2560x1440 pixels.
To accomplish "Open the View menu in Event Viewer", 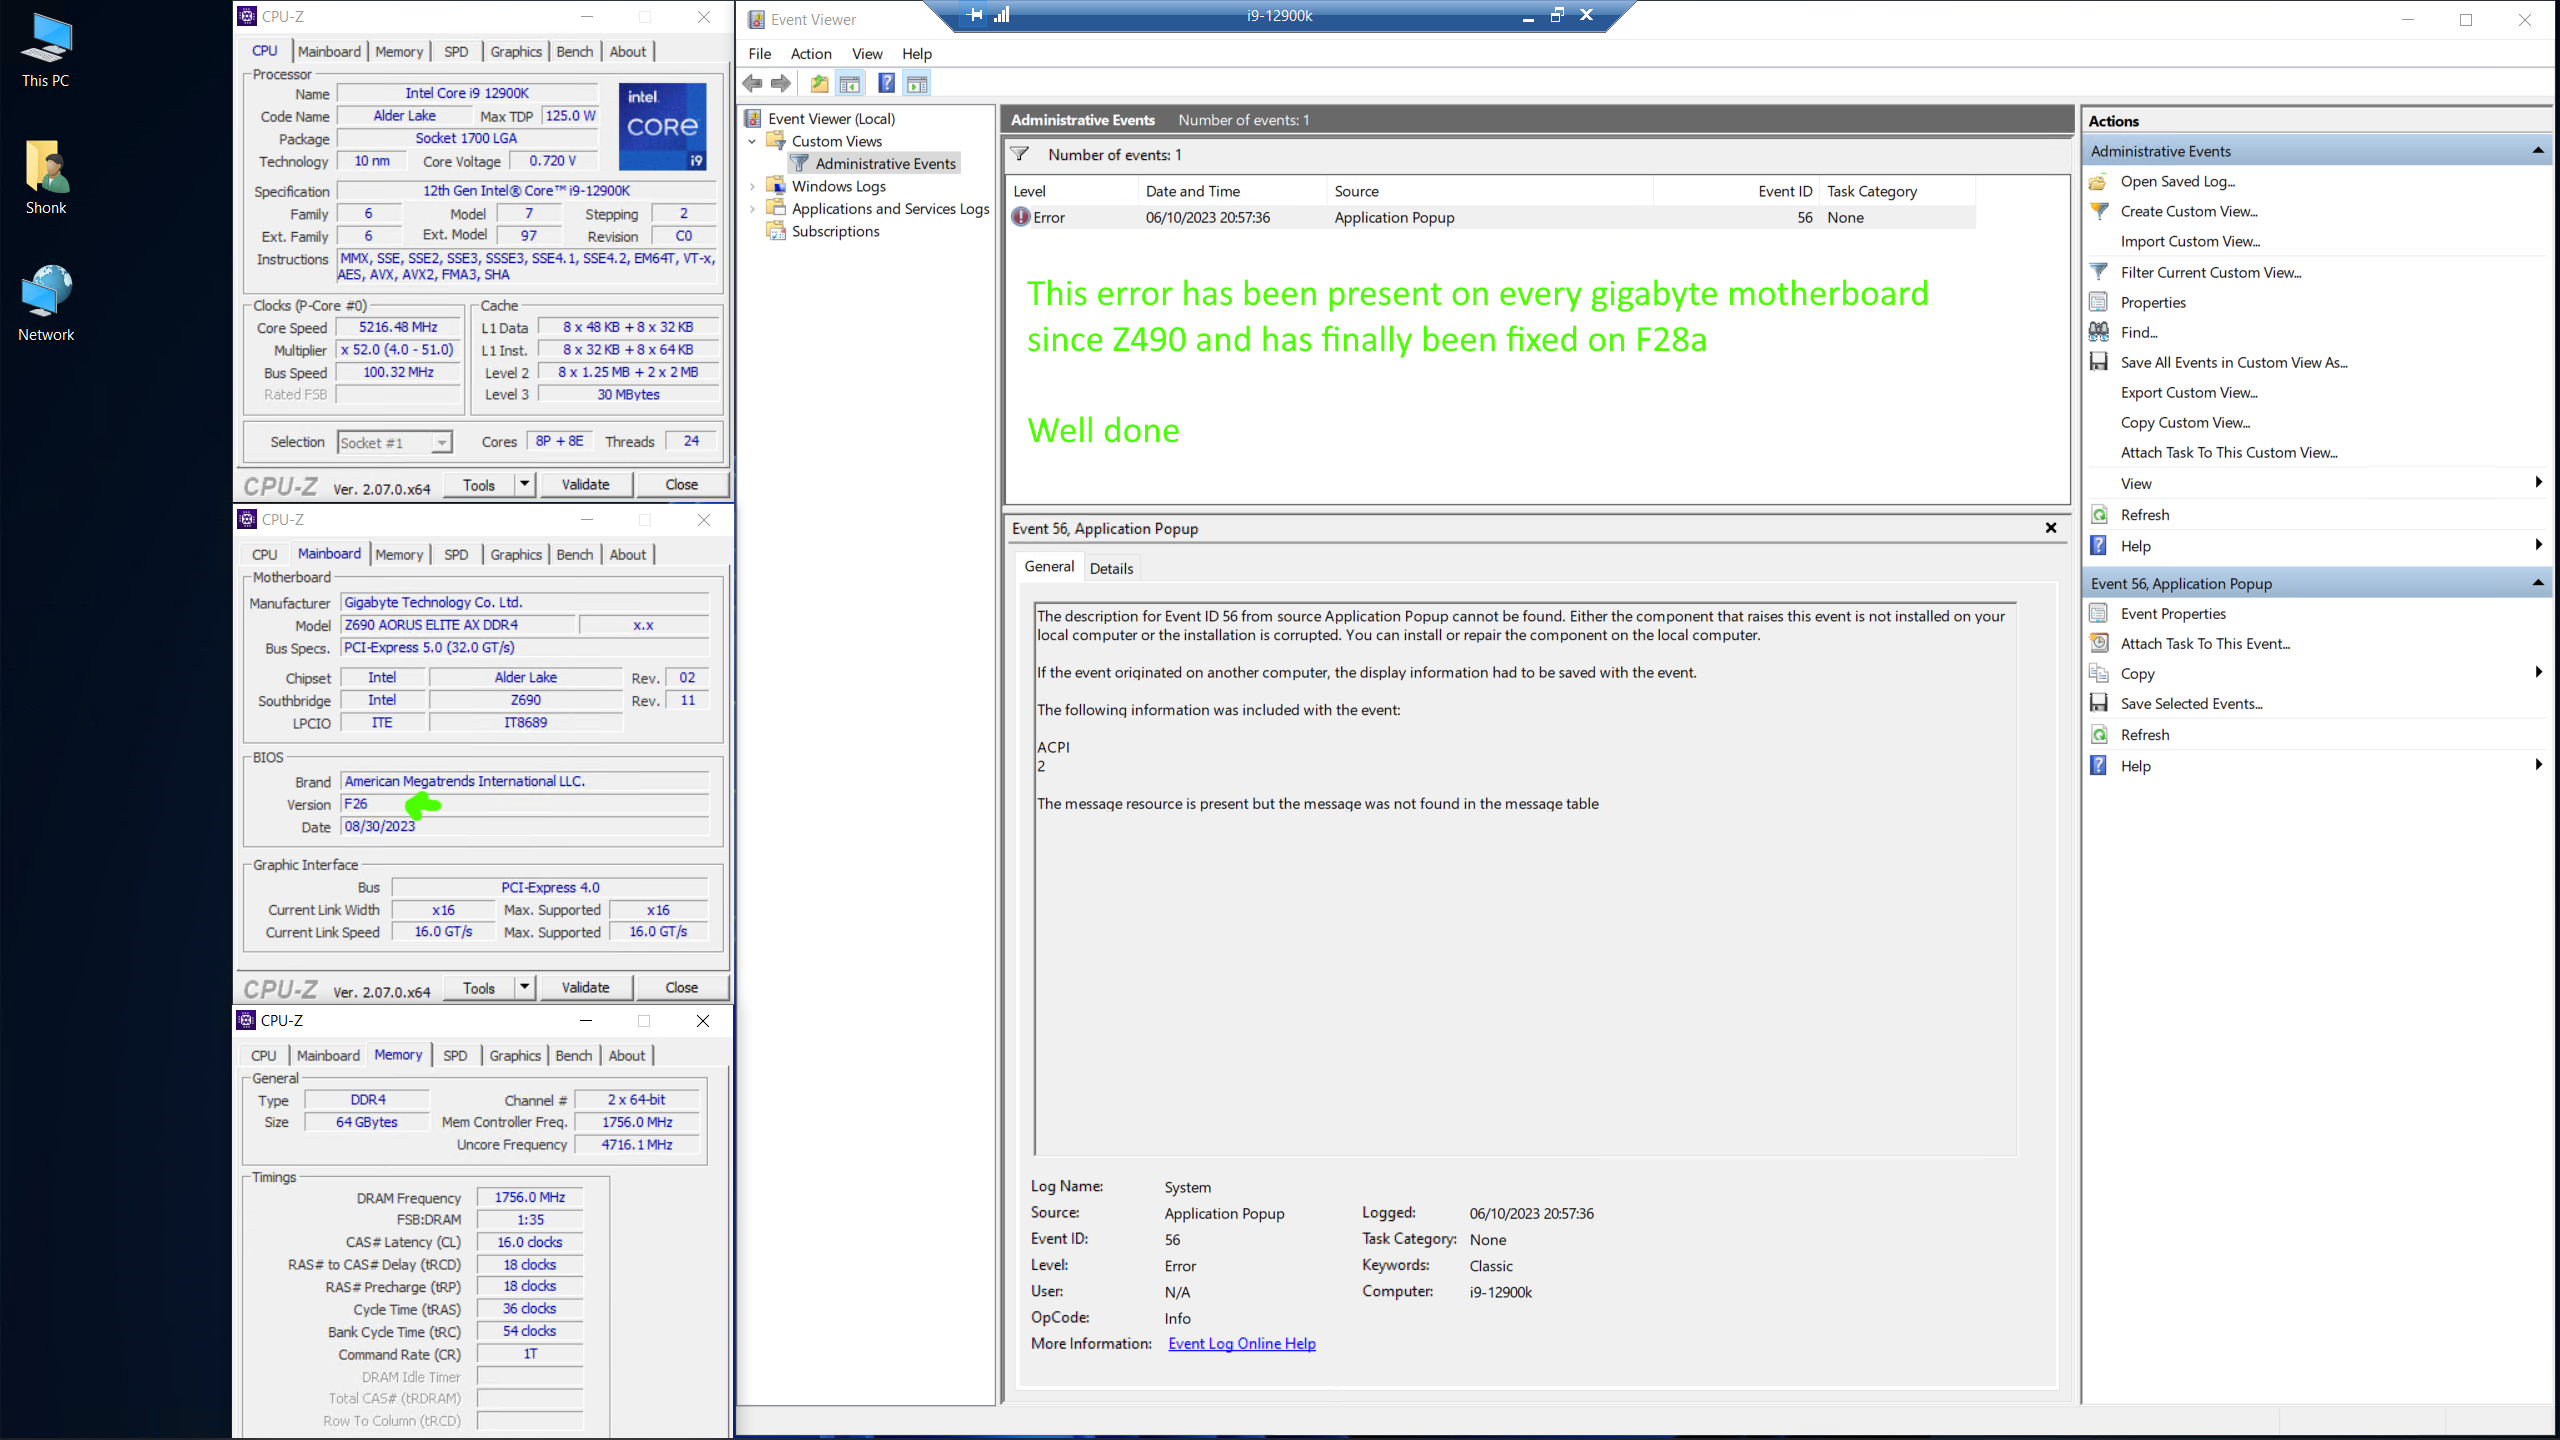I will pos(867,53).
